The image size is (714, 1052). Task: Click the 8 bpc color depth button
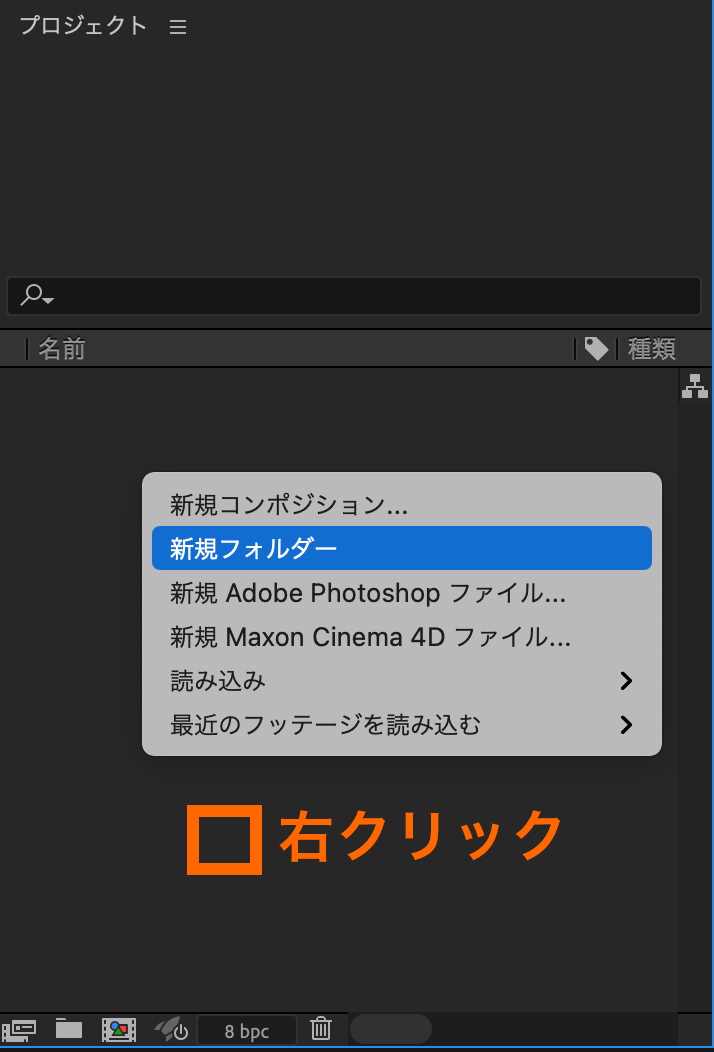click(x=246, y=1030)
